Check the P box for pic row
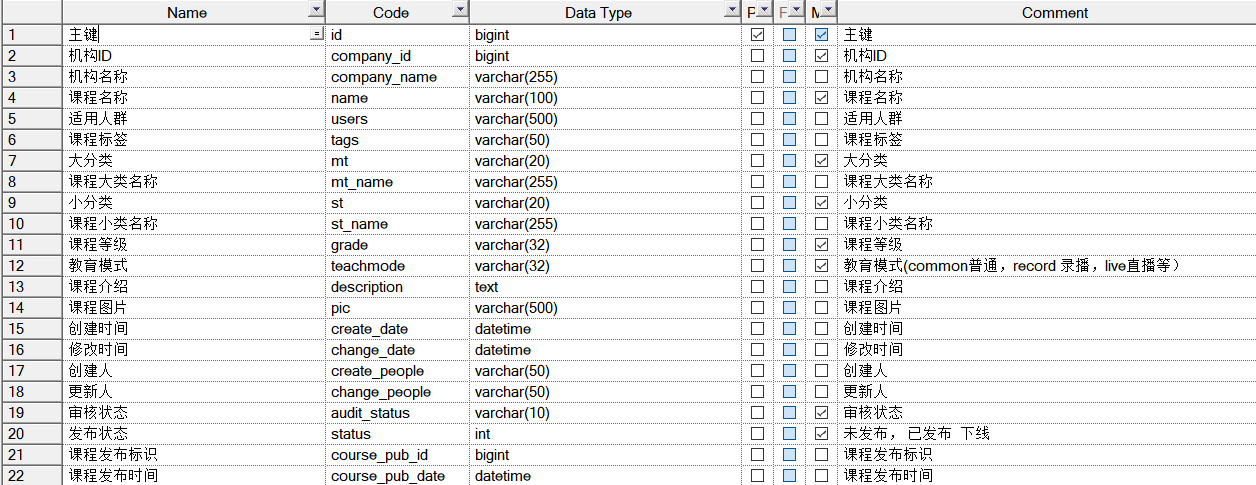1256x485 pixels. pyautogui.click(x=757, y=308)
